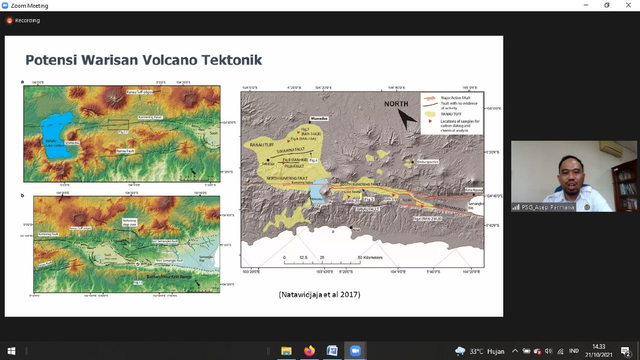Switch the IND input language indicator

(574, 351)
